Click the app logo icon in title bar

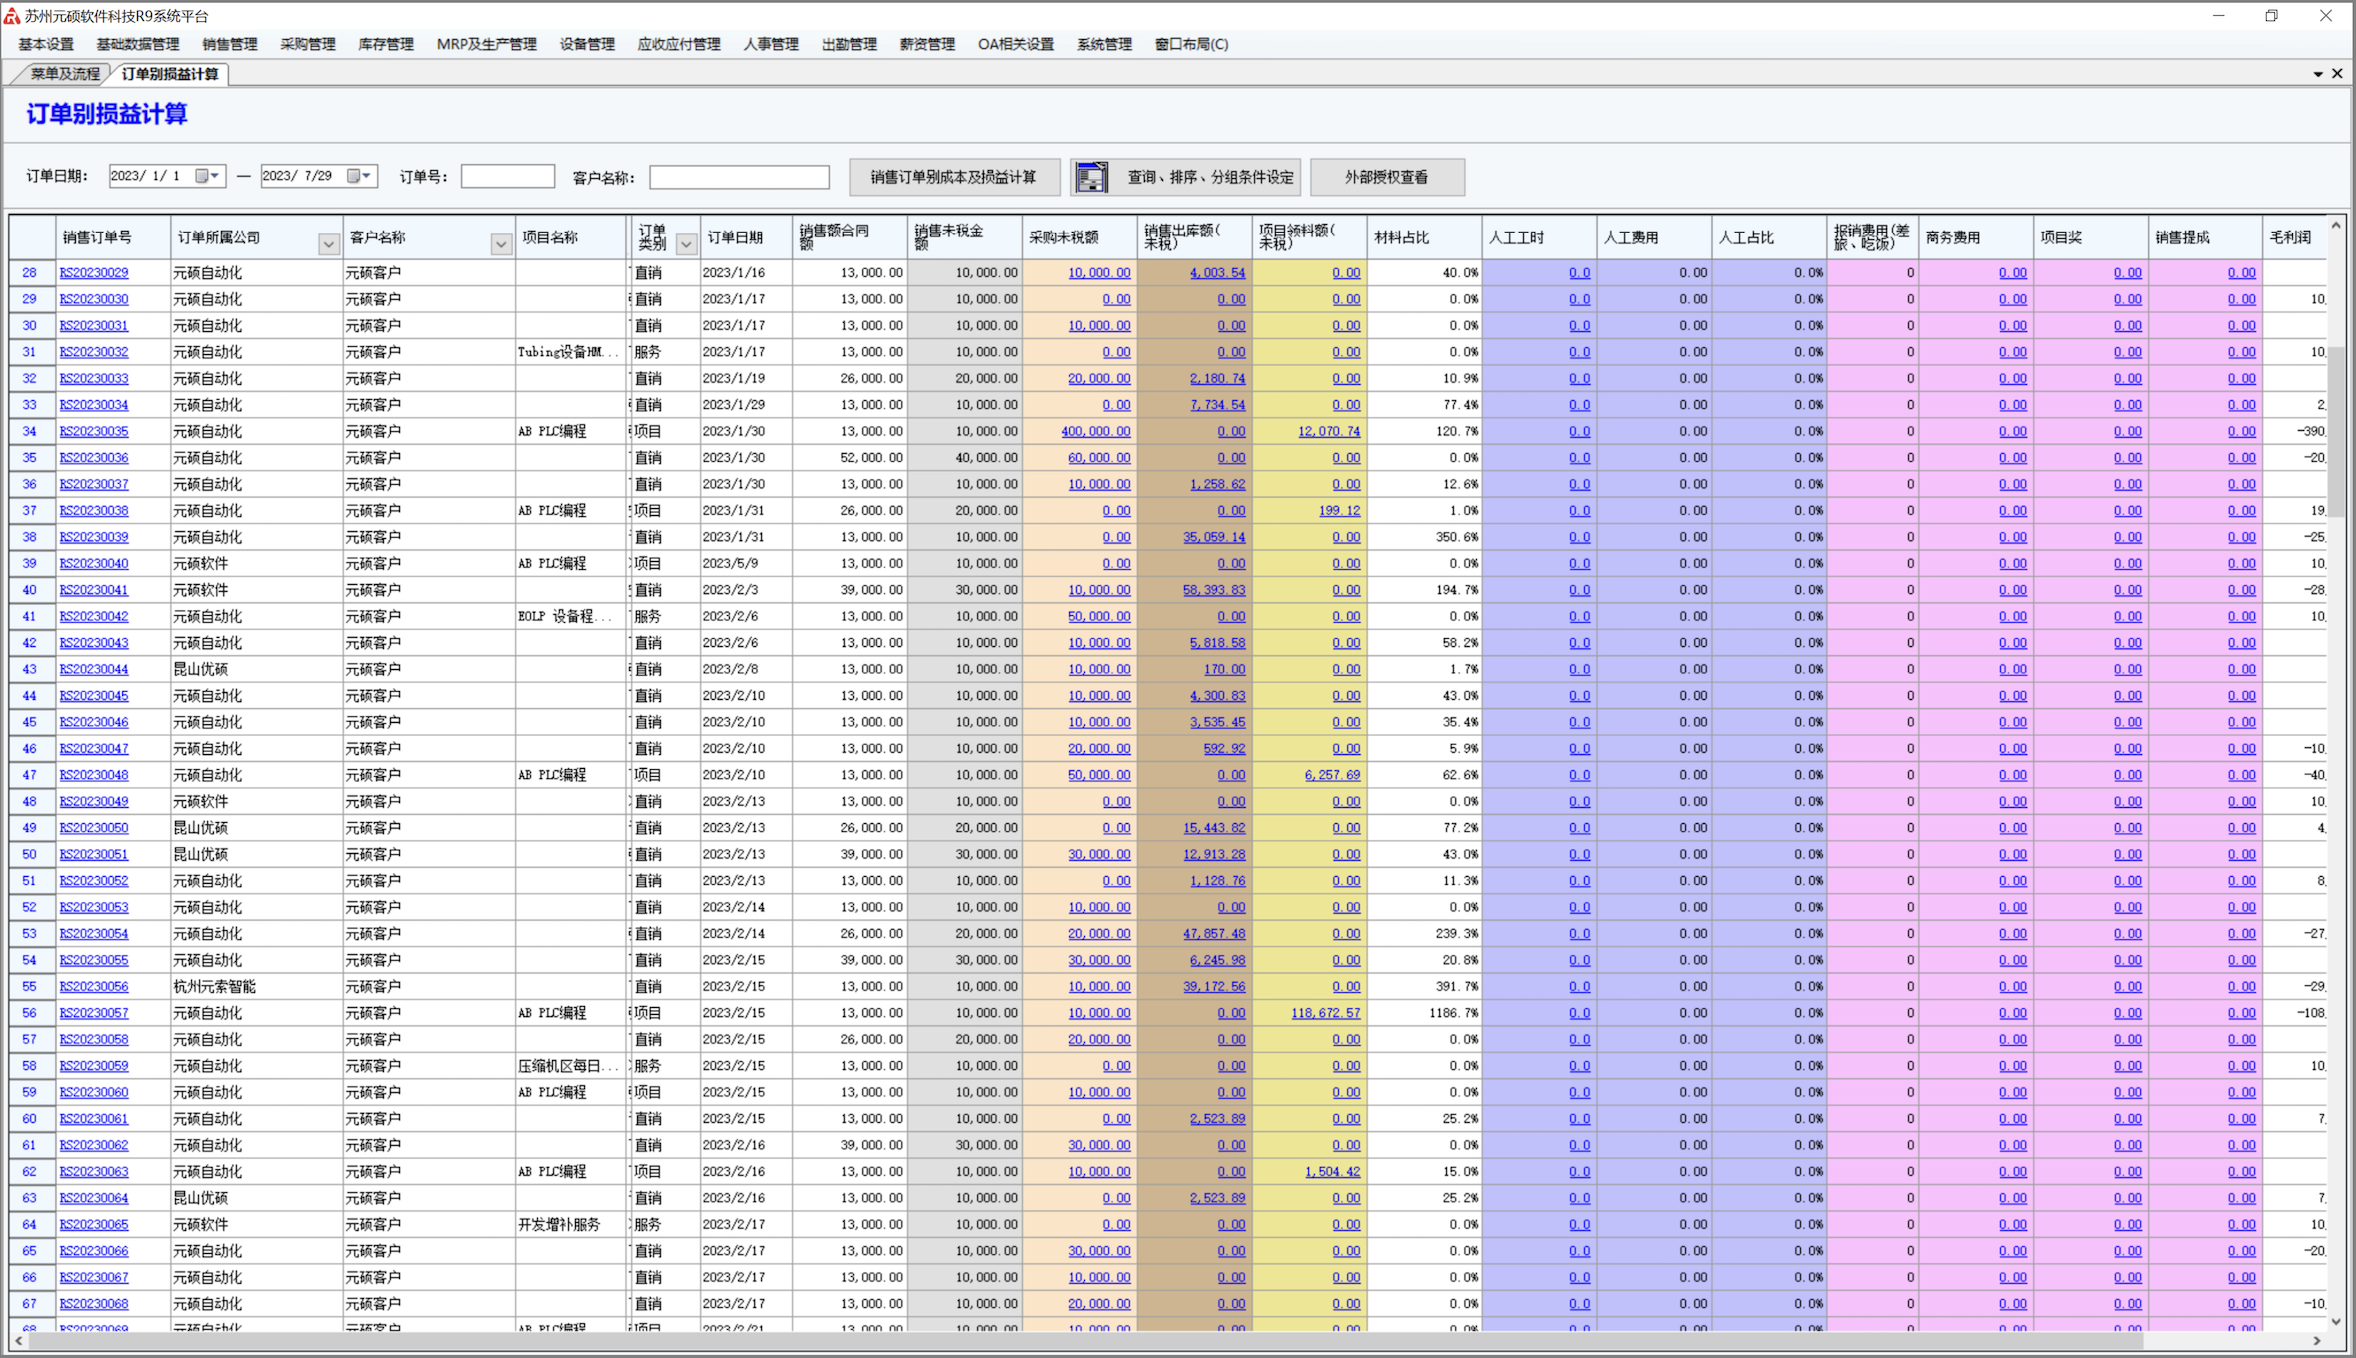click(12, 16)
